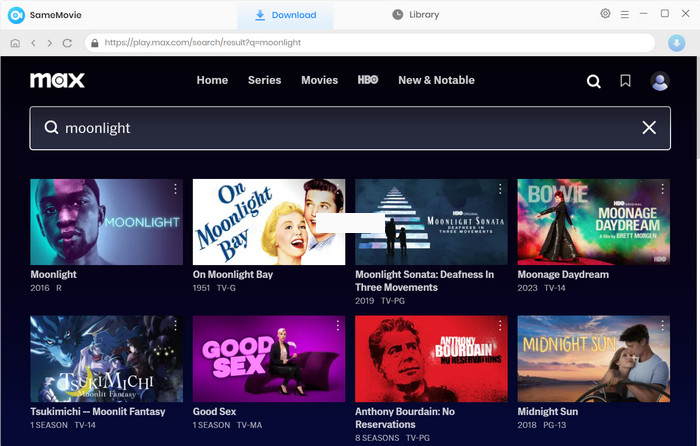The height and width of the screenshot is (446, 700).
Task: Open the HBO hub
Action: [368, 80]
